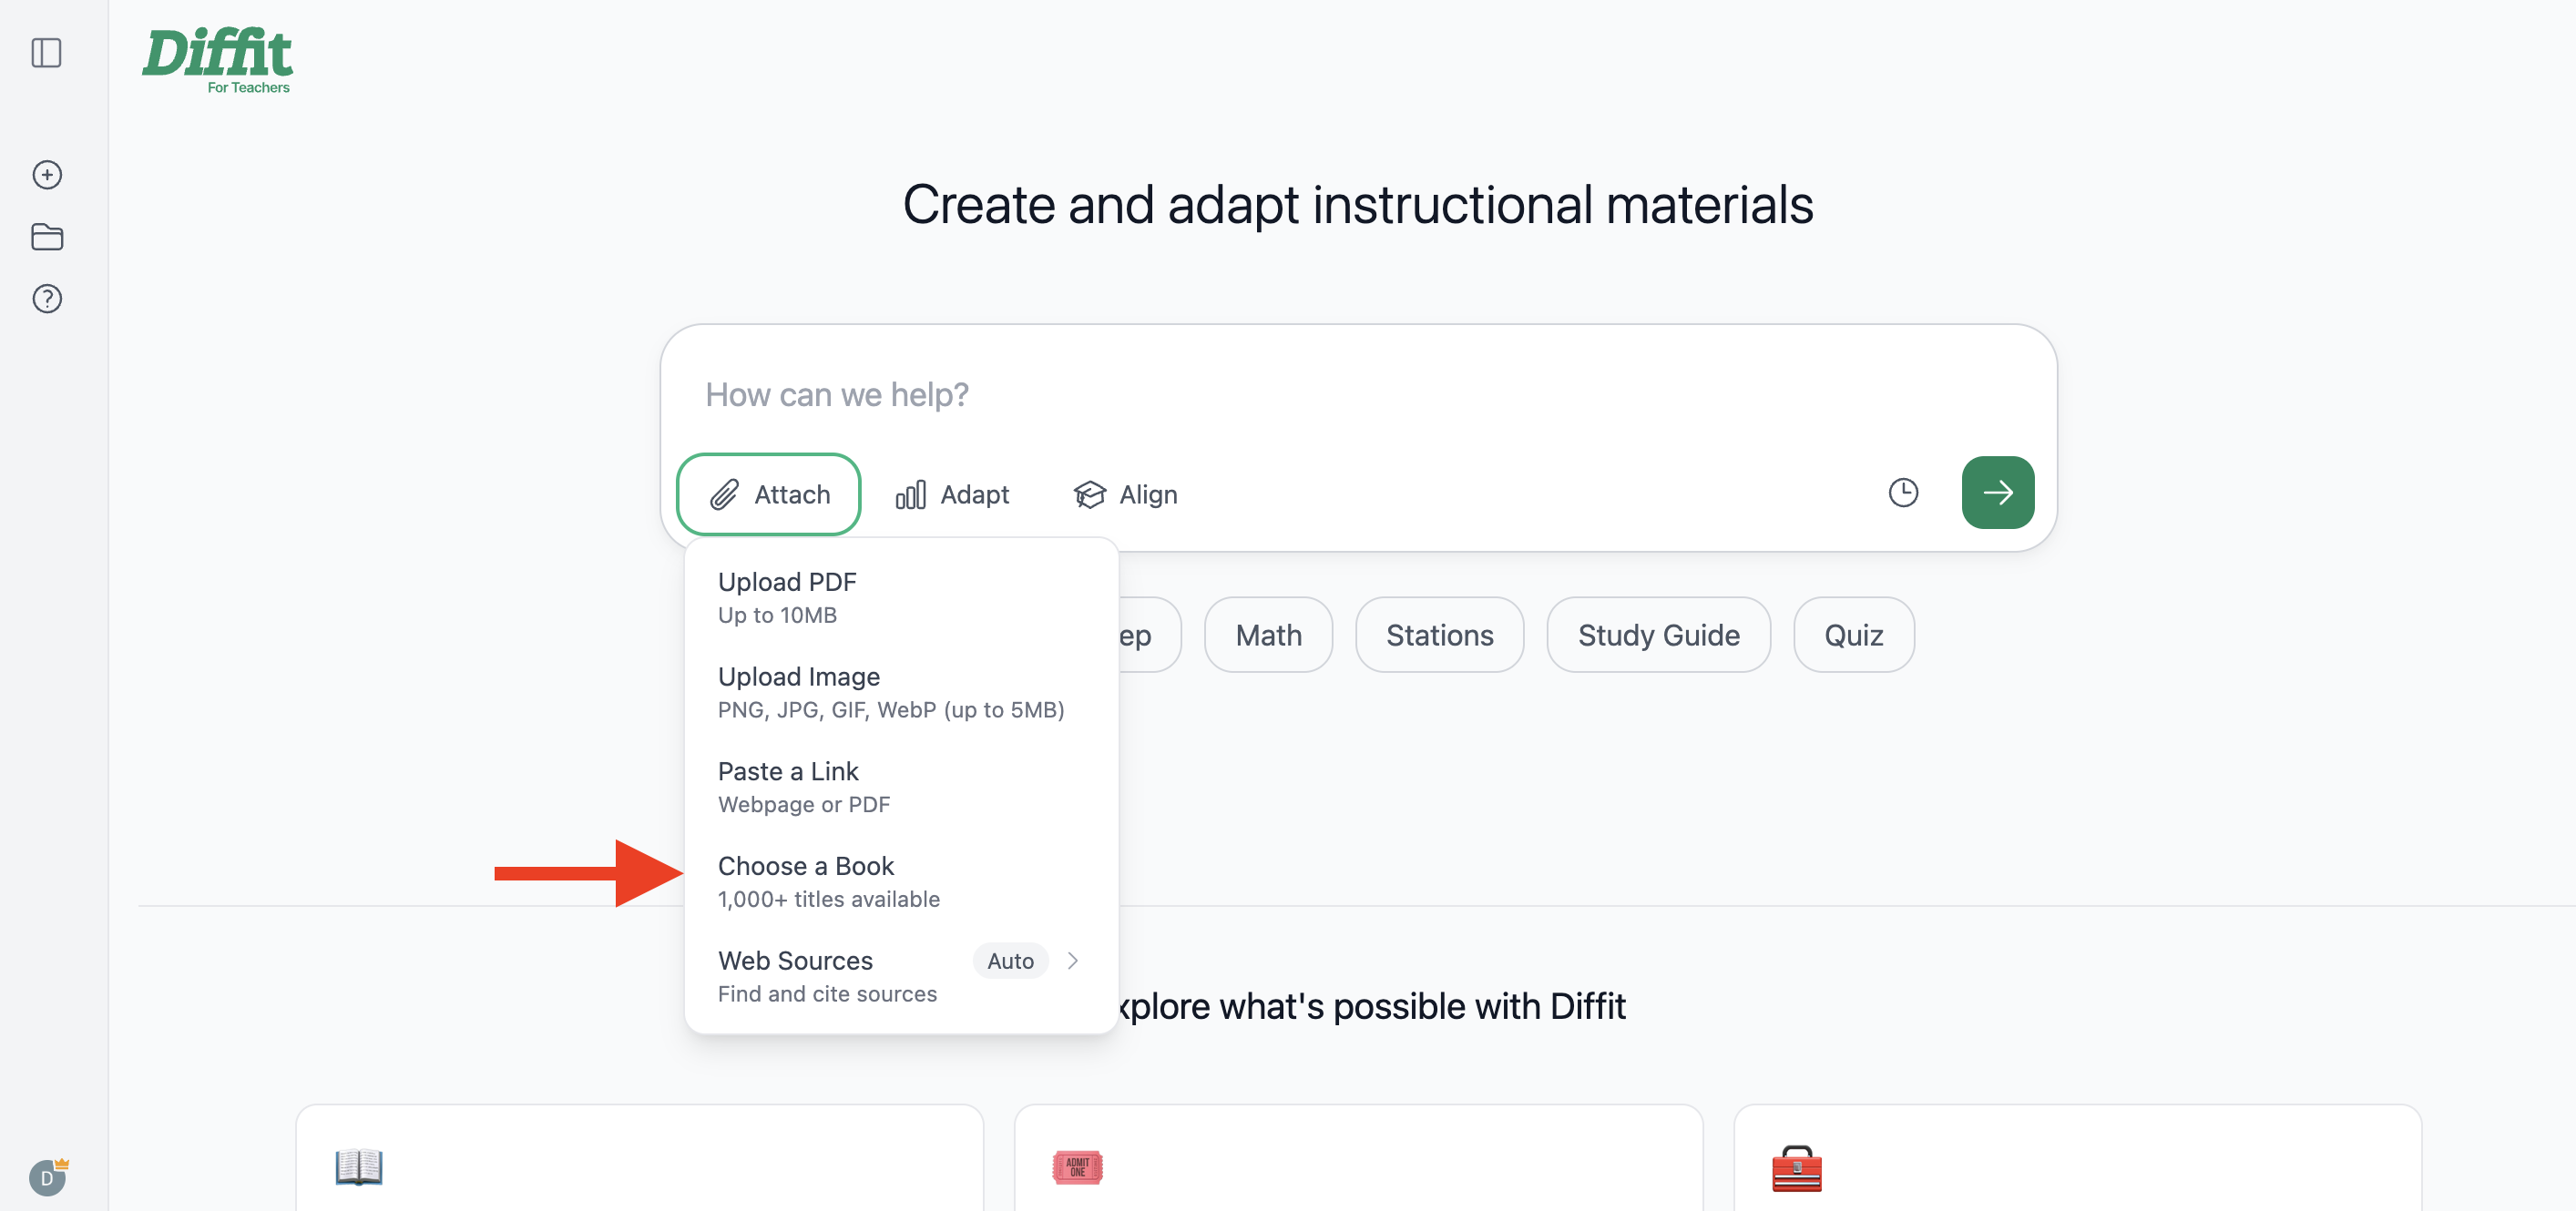Open history clock icon in prompt box
The width and height of the screenshot is (2576, 1211).
pos(1903,493)
